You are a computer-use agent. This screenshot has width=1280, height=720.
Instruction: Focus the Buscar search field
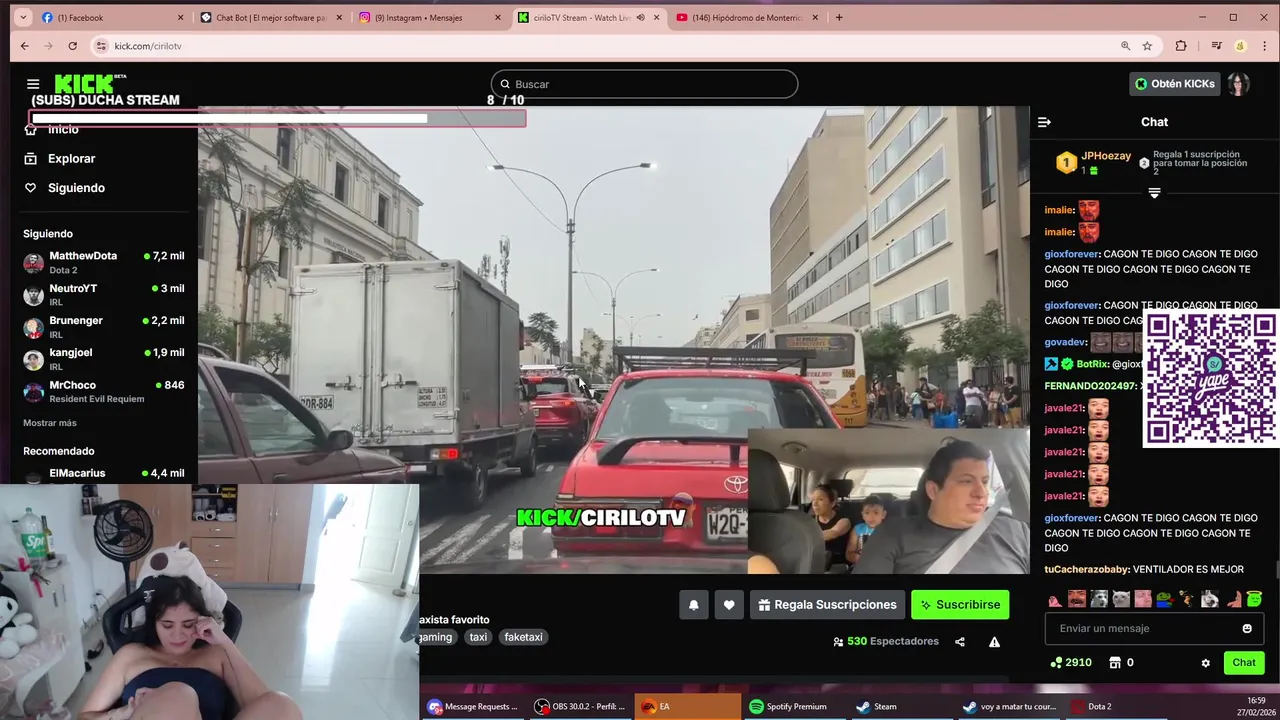[x=644, y=84]
